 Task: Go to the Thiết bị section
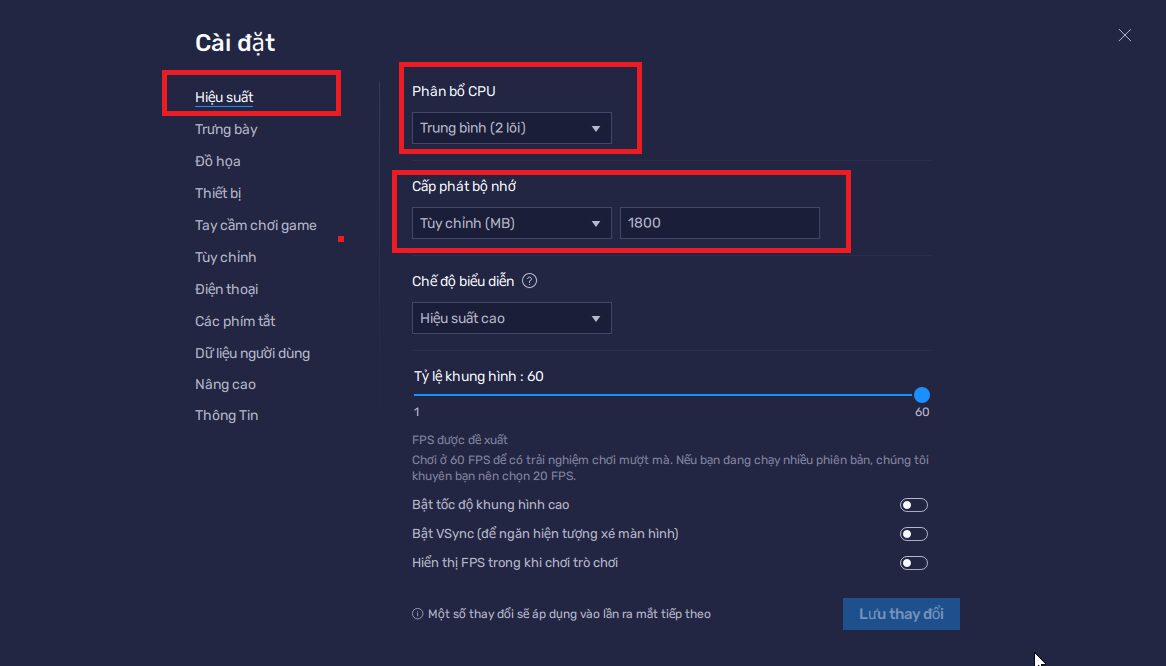pos(218,193)
